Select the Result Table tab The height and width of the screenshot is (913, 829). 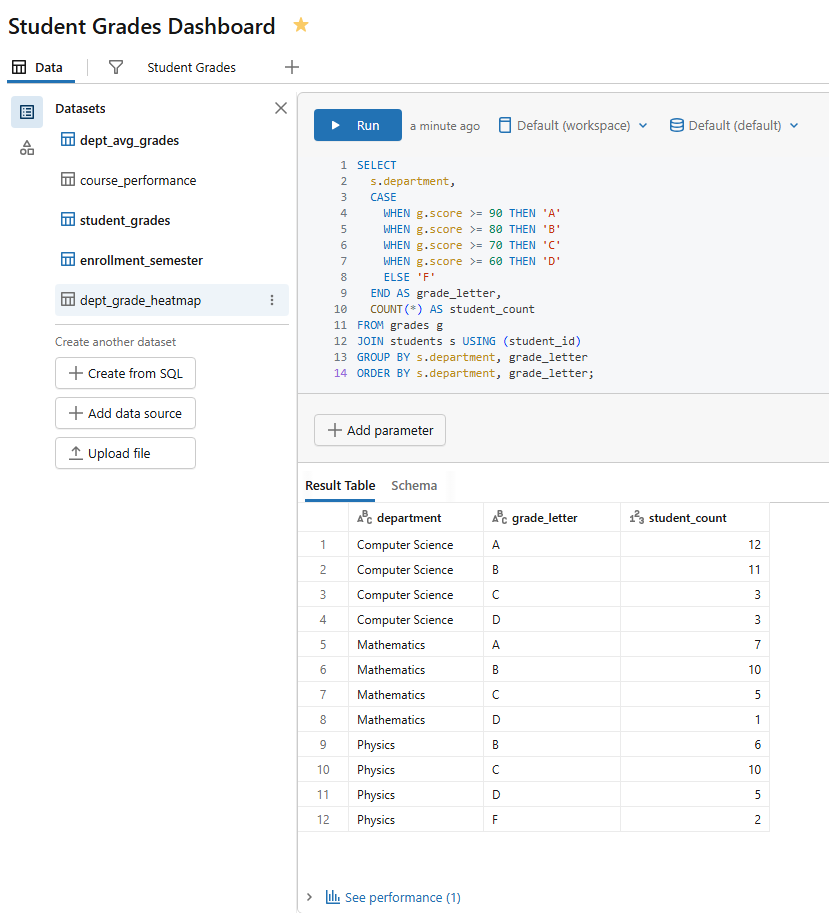[x=340, y=486]
